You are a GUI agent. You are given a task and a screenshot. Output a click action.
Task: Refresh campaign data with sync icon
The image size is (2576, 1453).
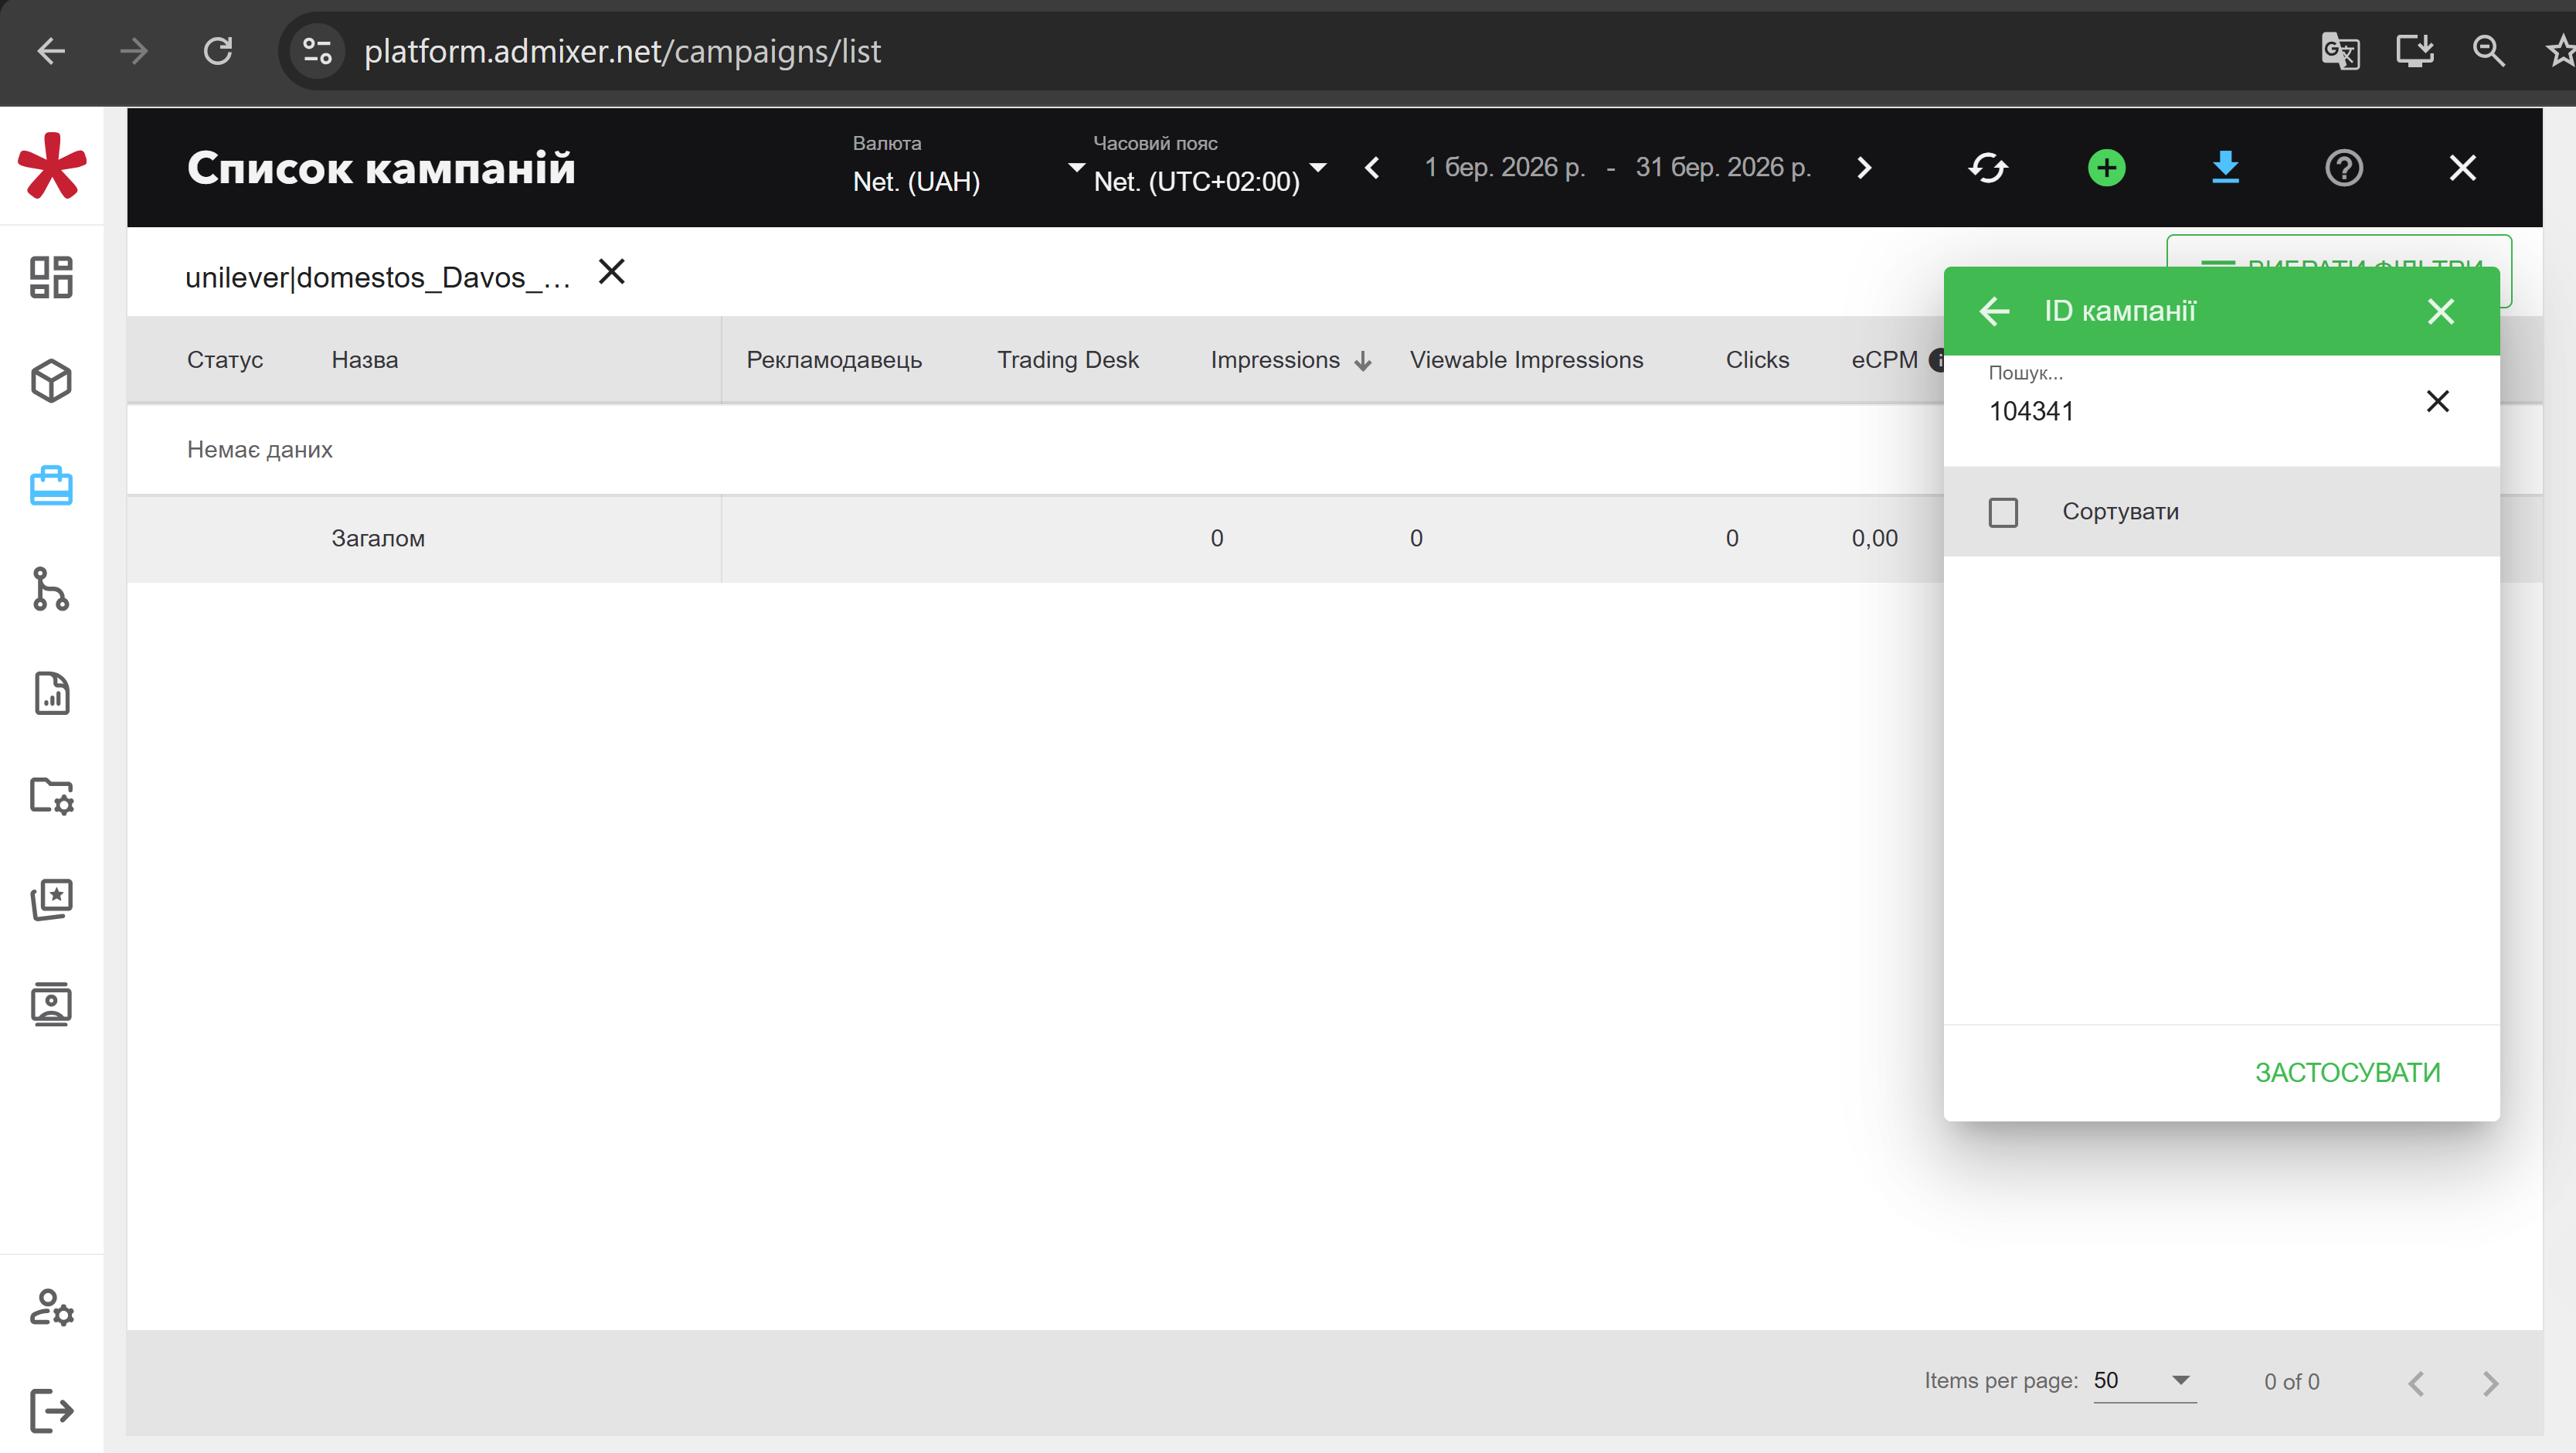click(1987, 168)
